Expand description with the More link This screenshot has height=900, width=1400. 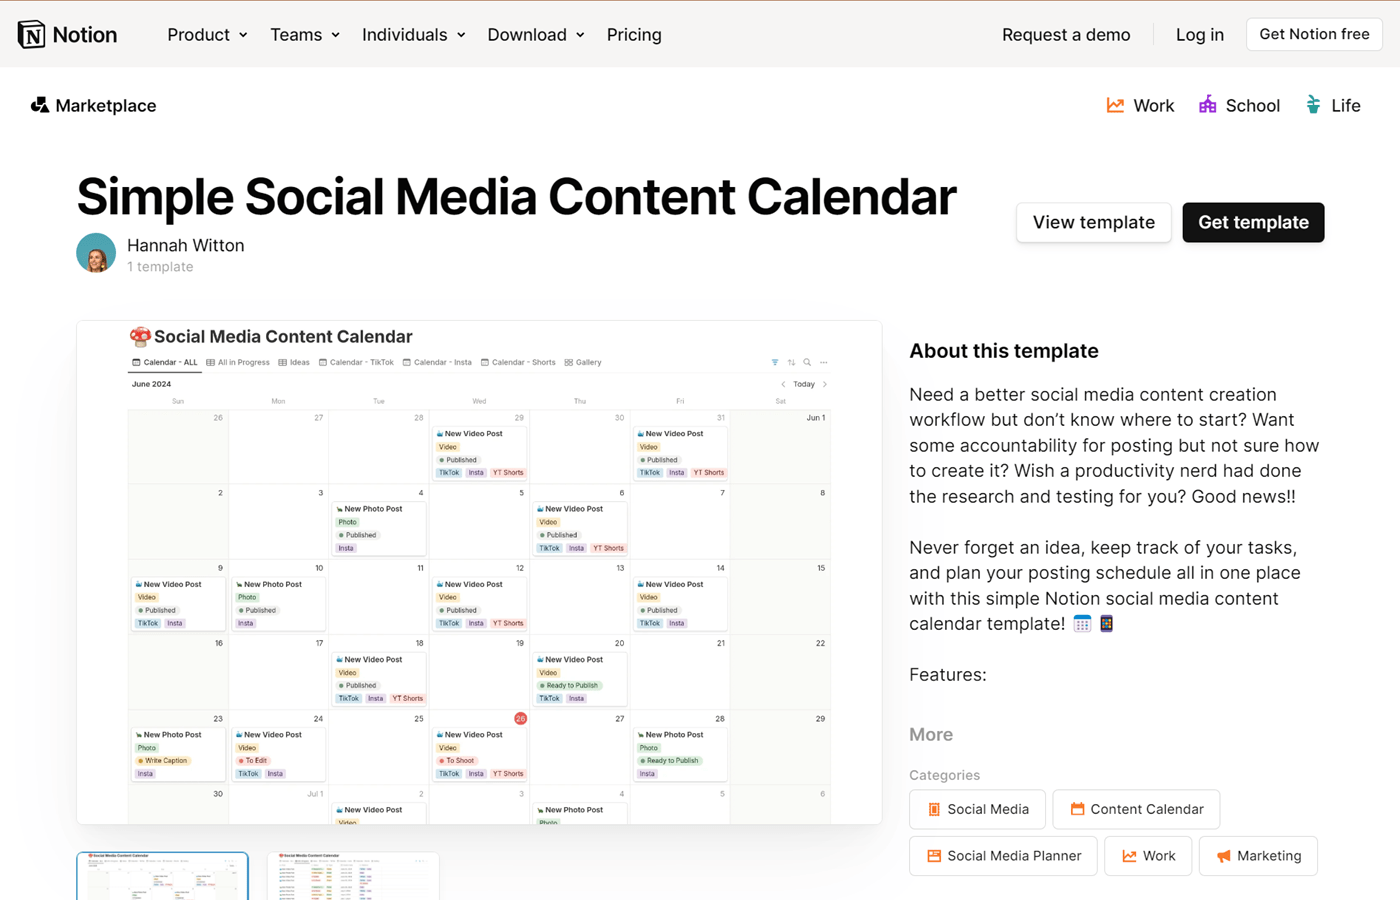931,735
